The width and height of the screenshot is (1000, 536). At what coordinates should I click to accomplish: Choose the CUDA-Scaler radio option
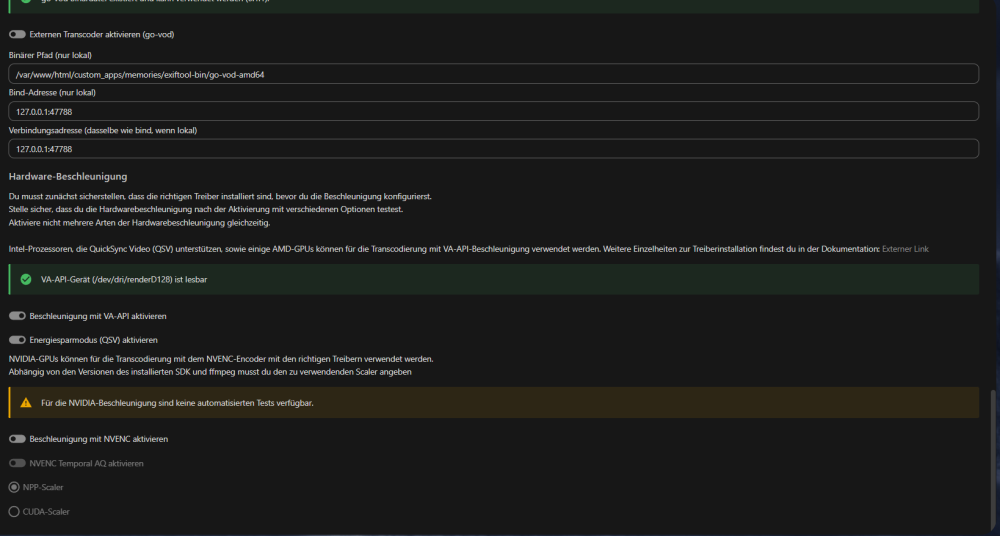[x=14, y=512]
